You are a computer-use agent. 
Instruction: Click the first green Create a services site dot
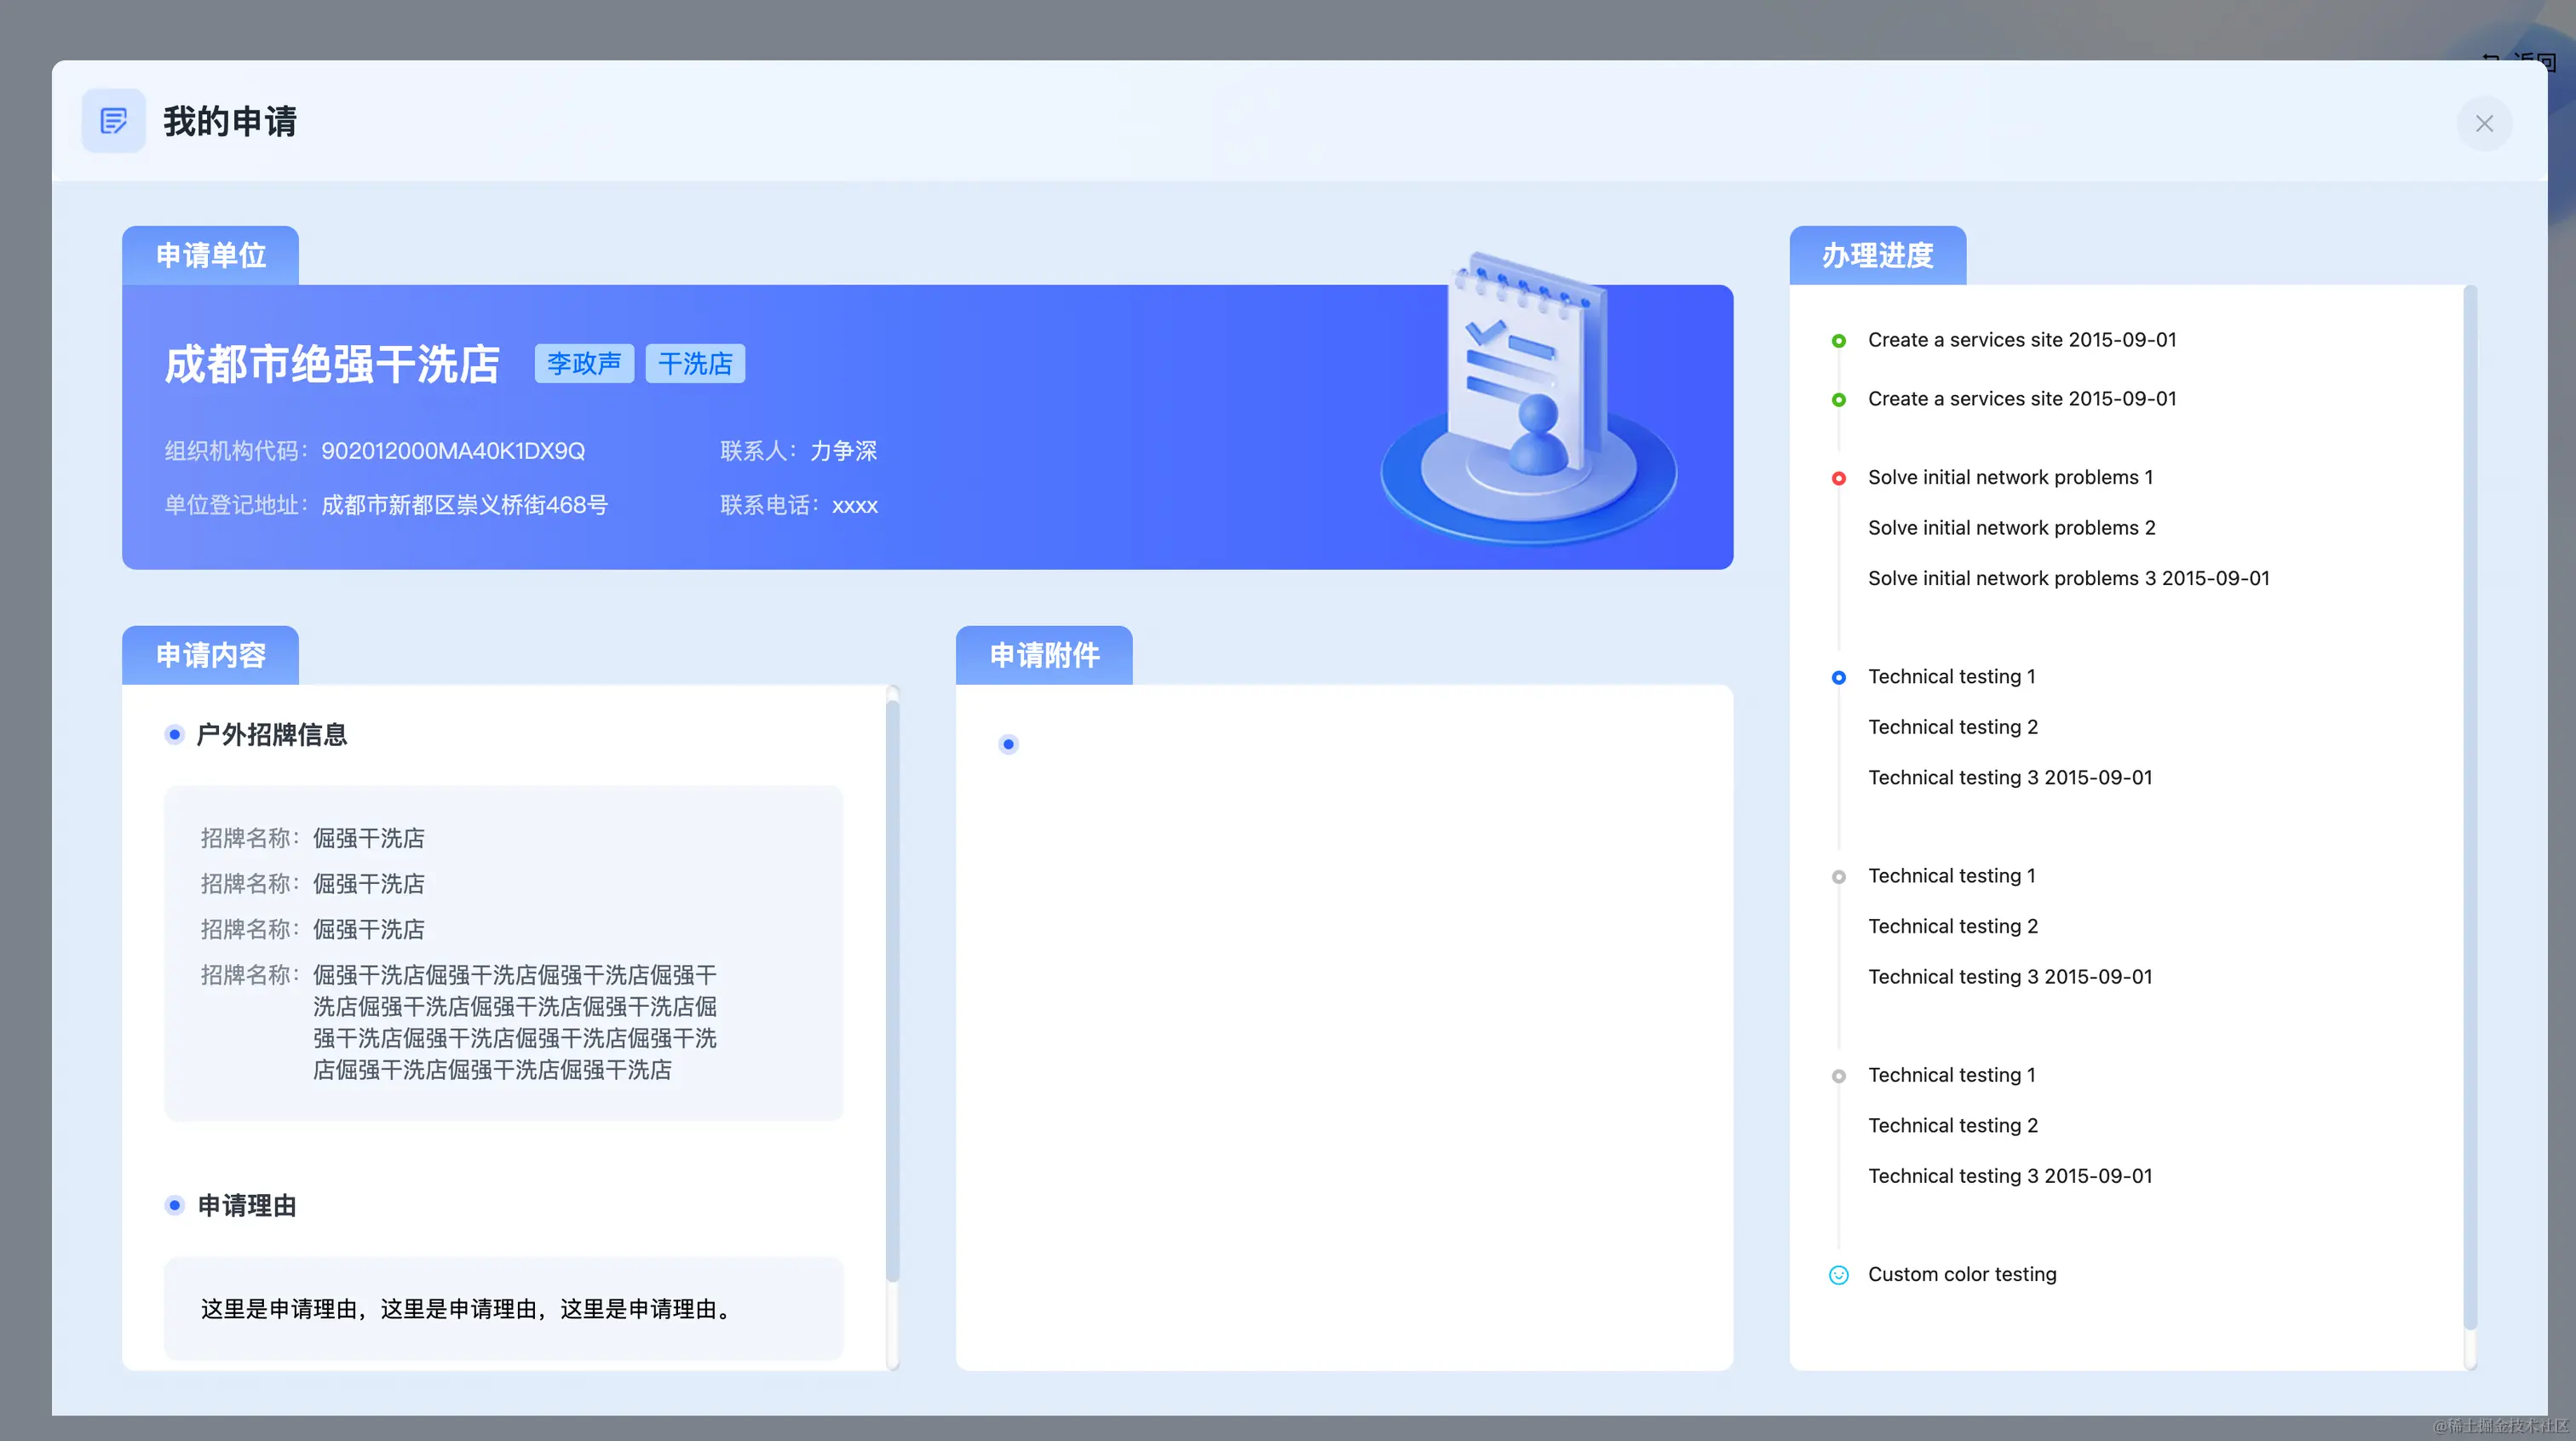(x=1838, y=341)
